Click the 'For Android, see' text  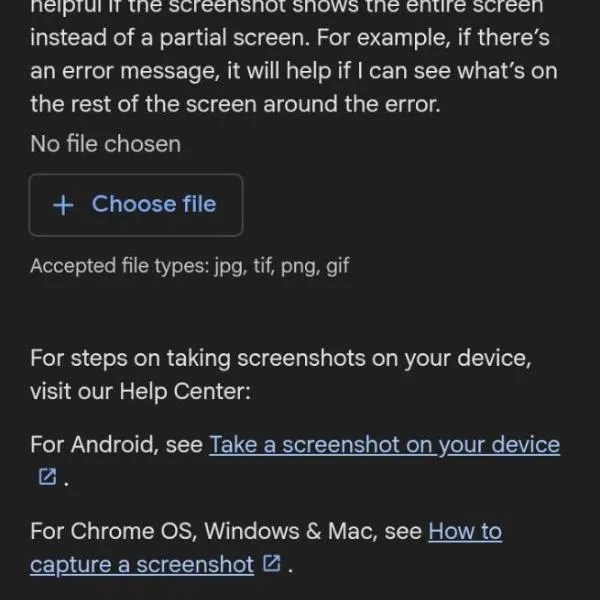(x=116, y=445)
